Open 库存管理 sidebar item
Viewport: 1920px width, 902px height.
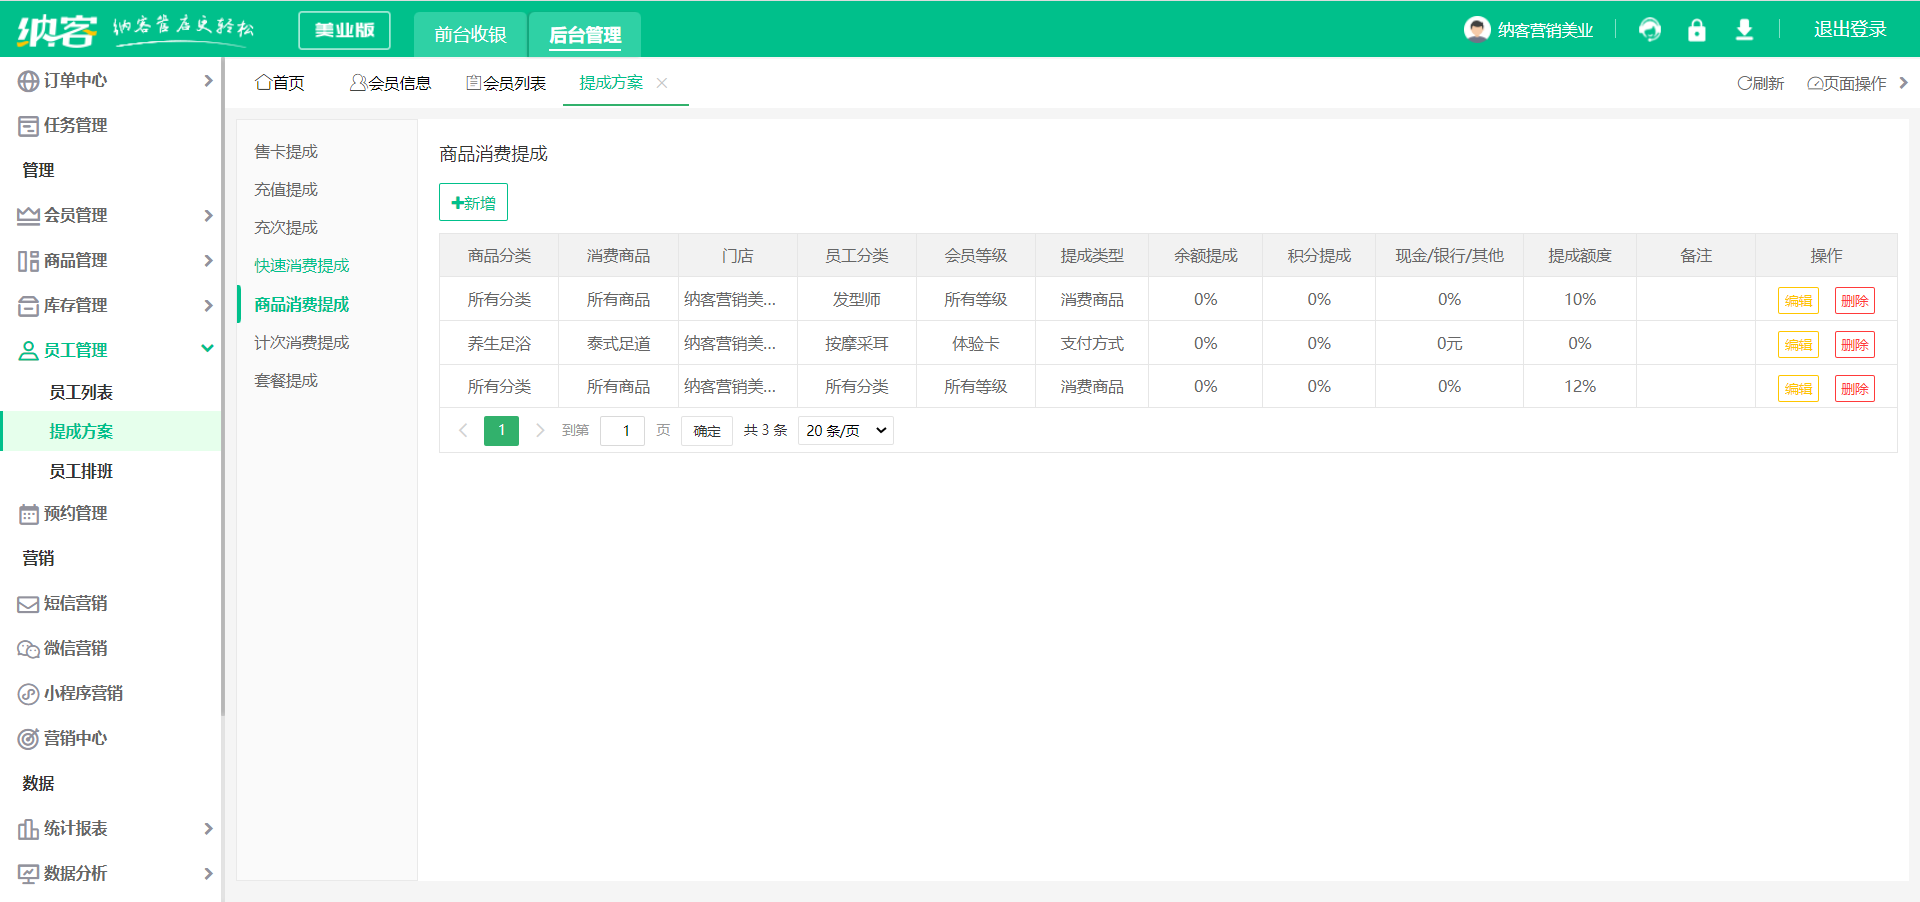[76, 305]
